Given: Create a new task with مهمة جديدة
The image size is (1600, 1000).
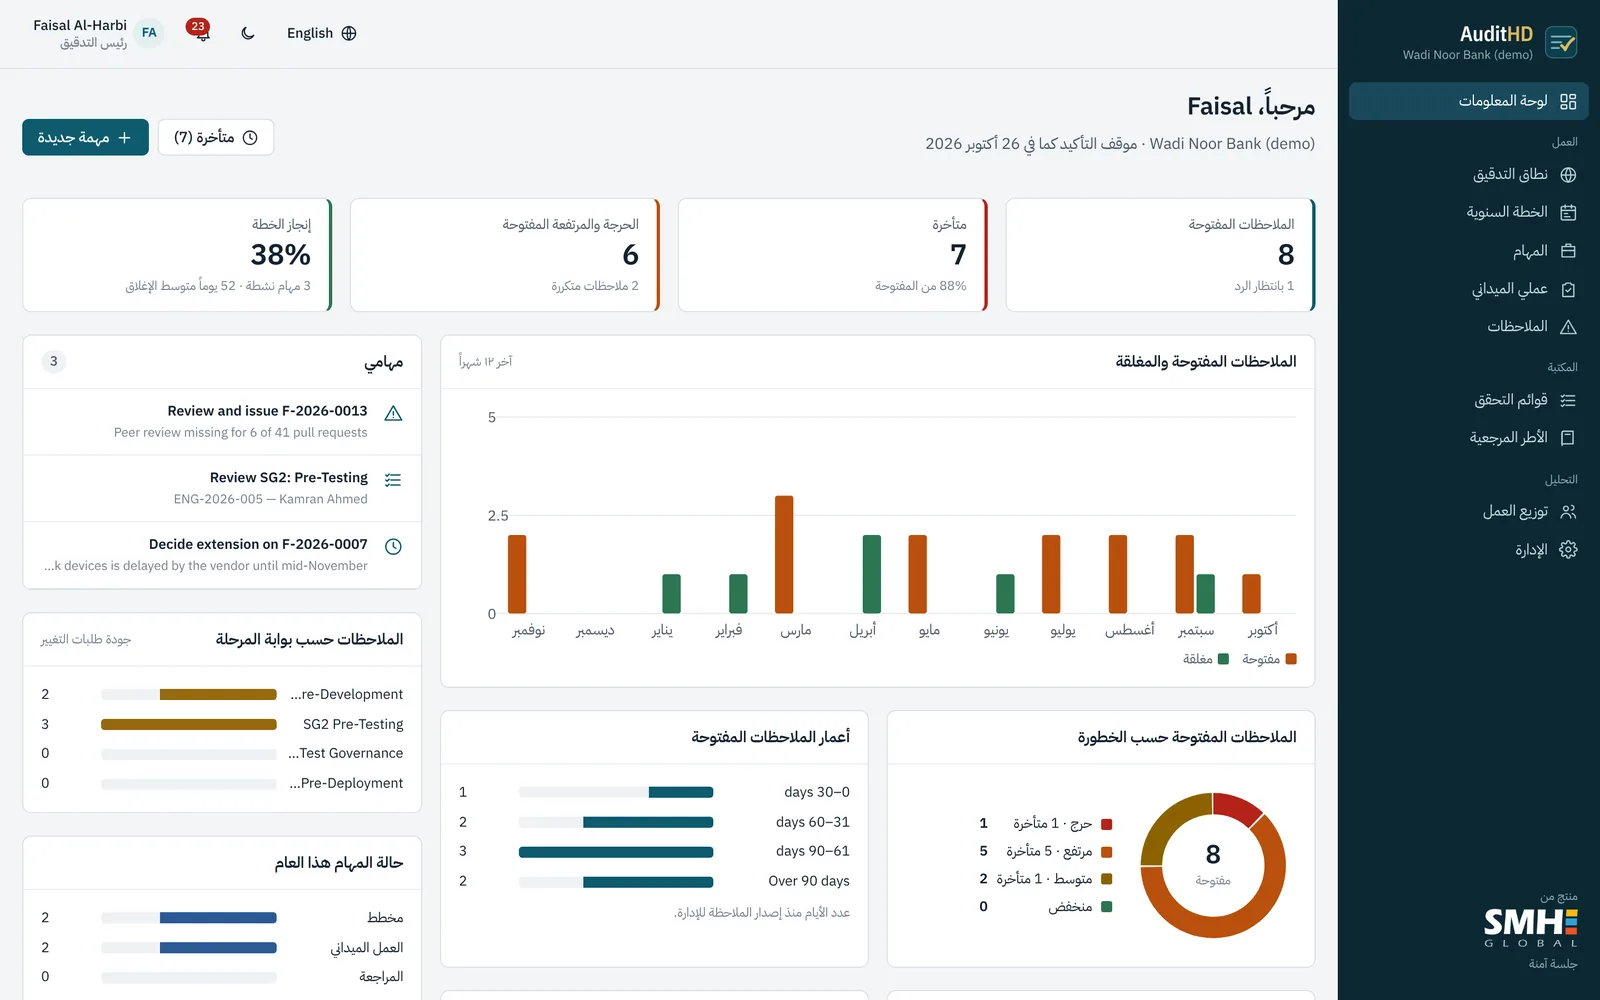Looking at the screenshot, I should tap(85, 137).
